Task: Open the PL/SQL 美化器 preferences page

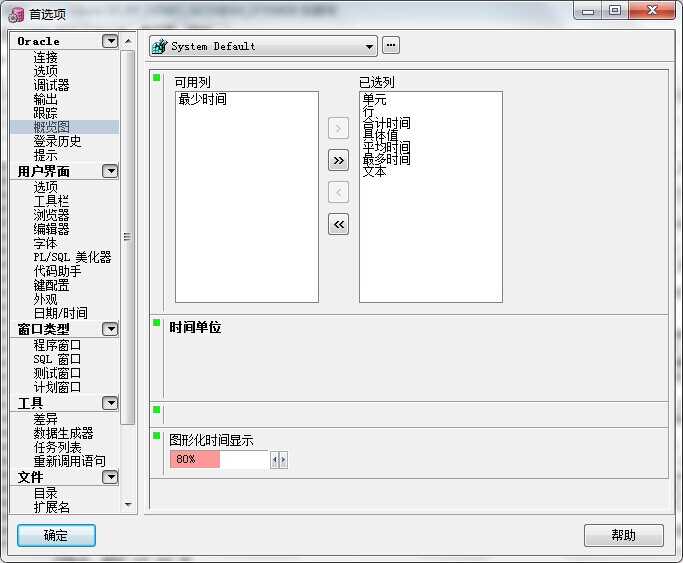Action: [x=72, y=257]
